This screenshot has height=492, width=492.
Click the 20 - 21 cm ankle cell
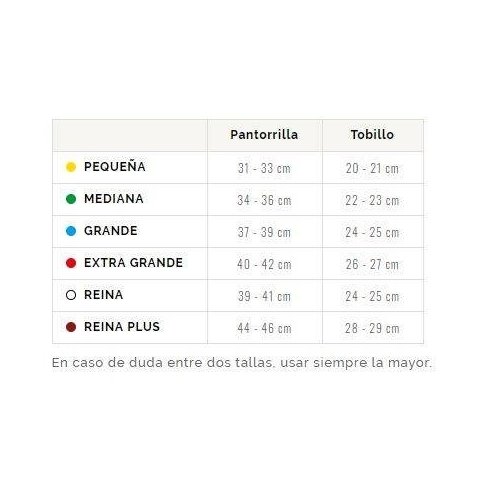[373, 168]
